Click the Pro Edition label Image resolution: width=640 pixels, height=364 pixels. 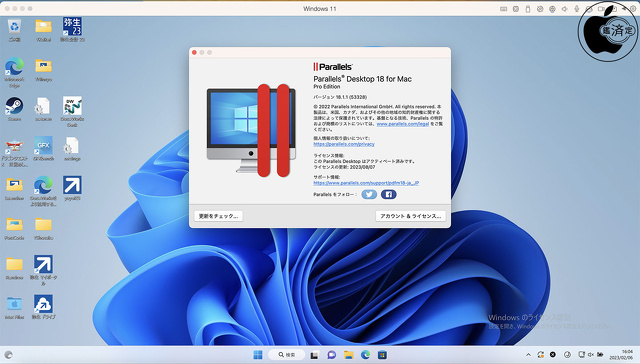[x=327, y=87]
